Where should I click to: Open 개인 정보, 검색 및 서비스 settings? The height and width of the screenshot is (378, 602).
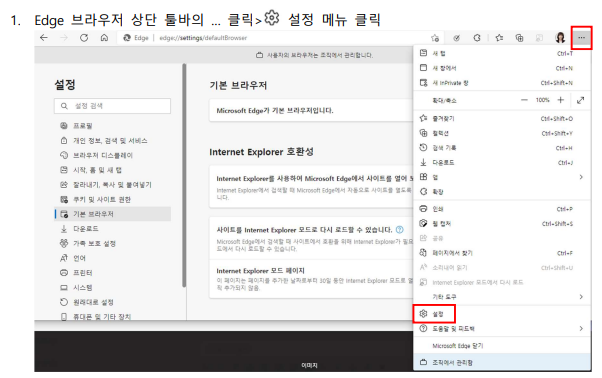[112, 140]
